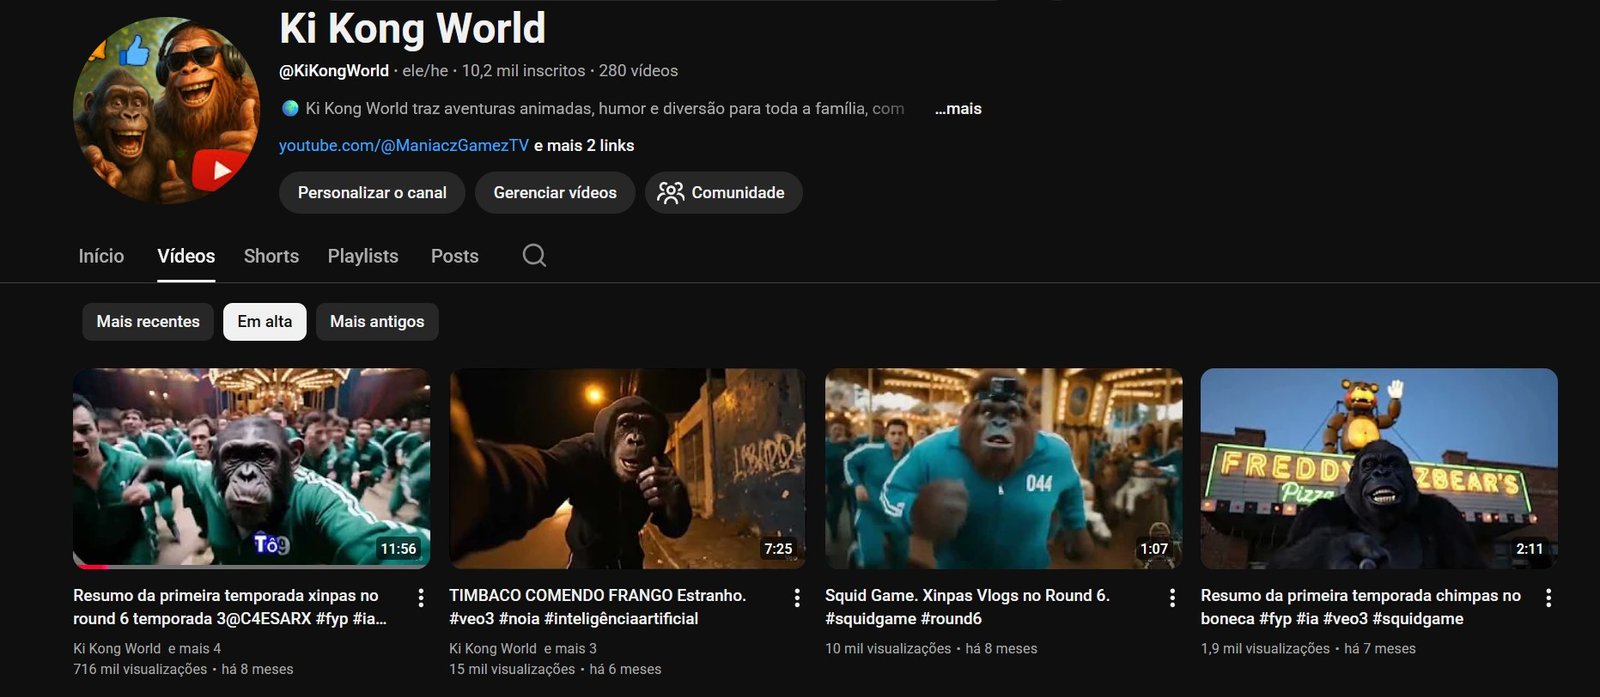Viewport: 1600px width, 697px height.
Task: Open options menu for the Resumo xinpas video
Action: tap(421, 598)
